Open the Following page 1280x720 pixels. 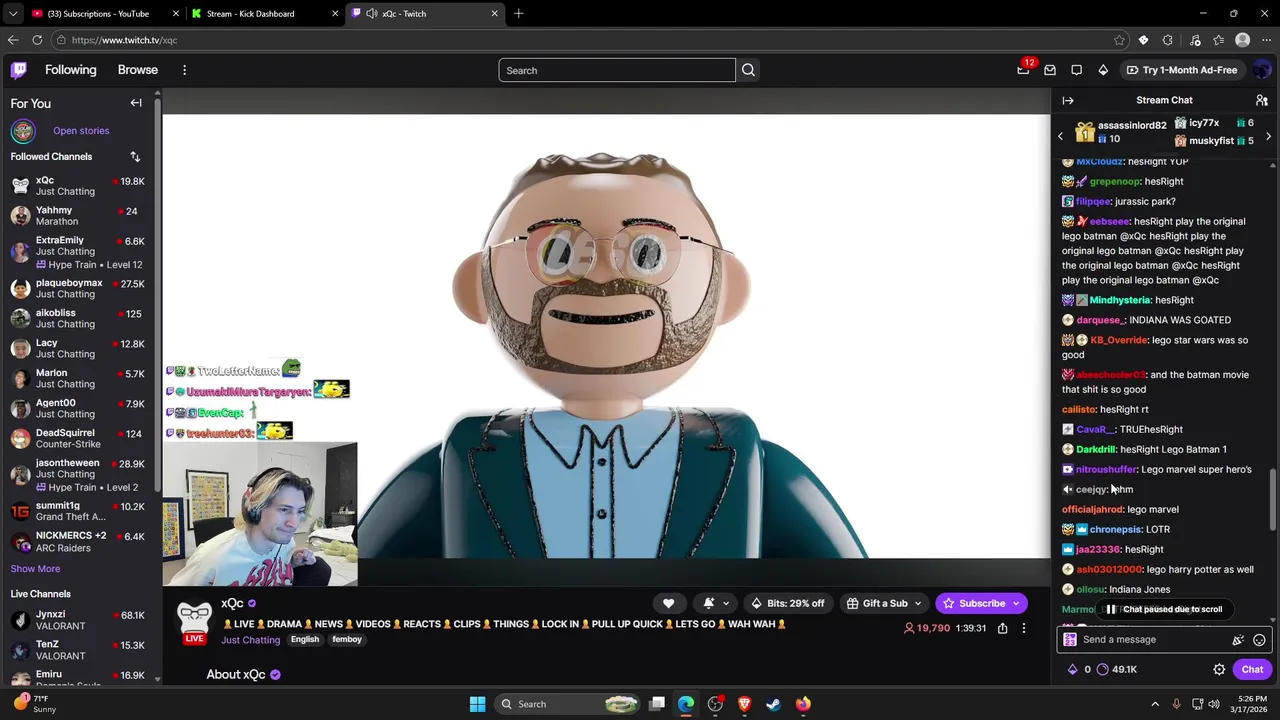click(x=71, y=70)
